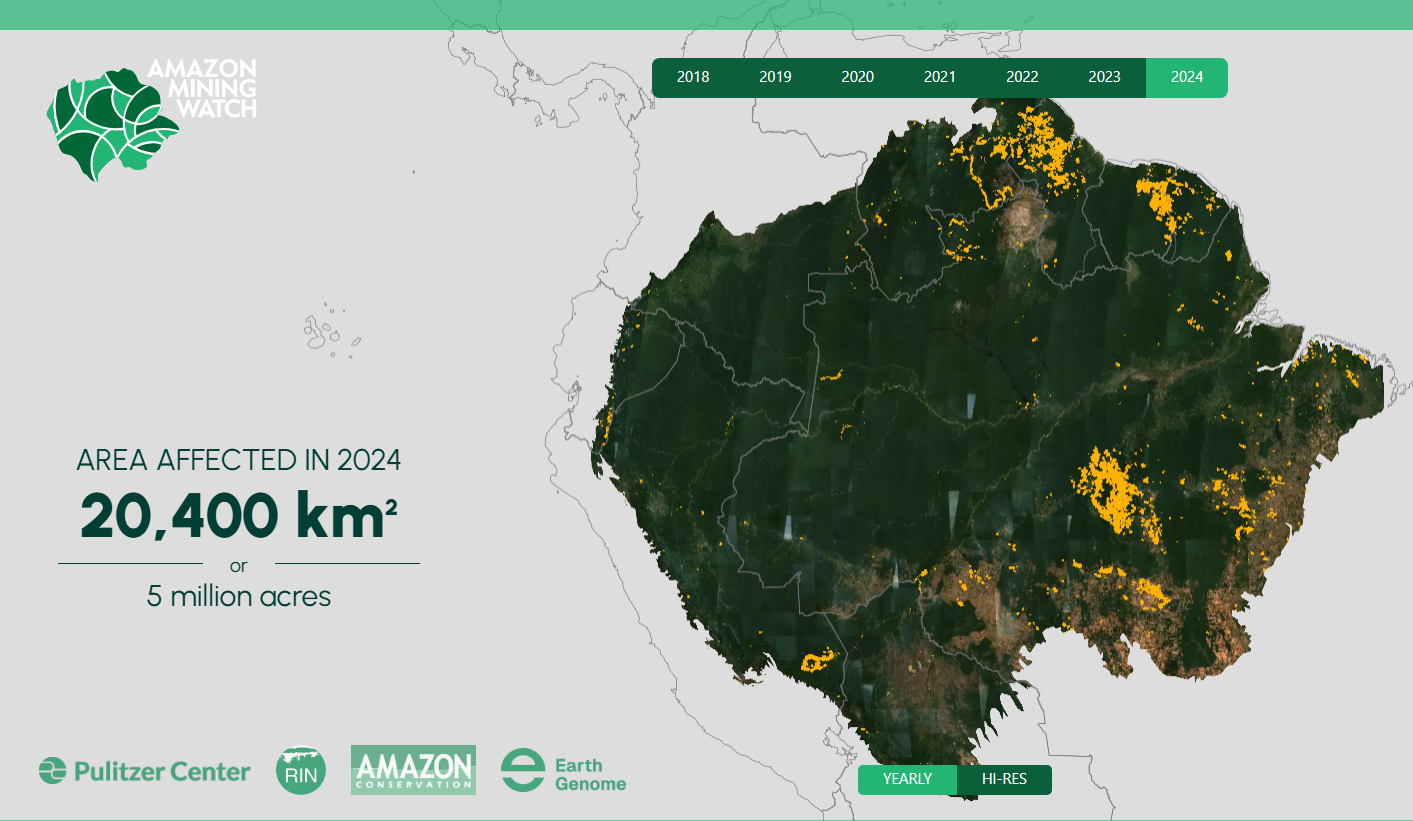
Task: Click the Amazon Conservation logo
Action: point(413,769)
